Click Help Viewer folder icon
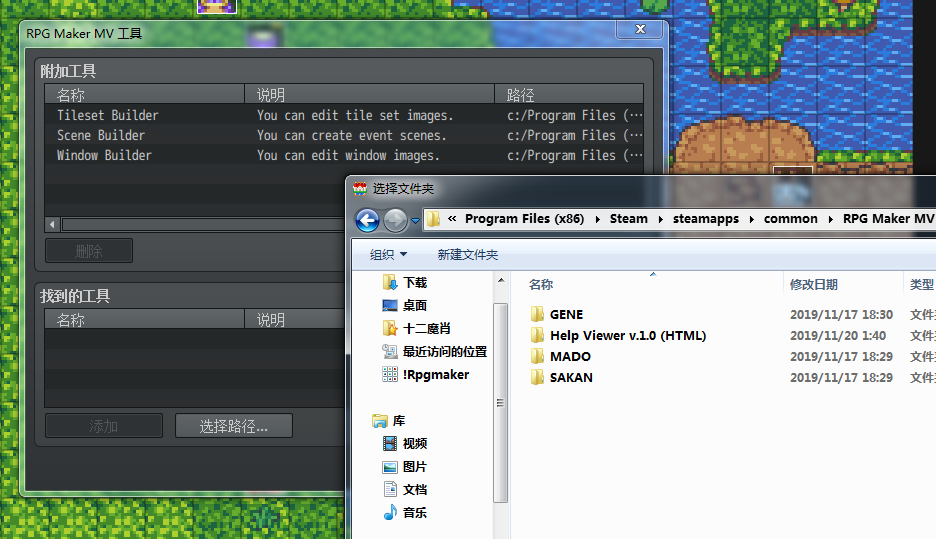 tap(537, 335)
